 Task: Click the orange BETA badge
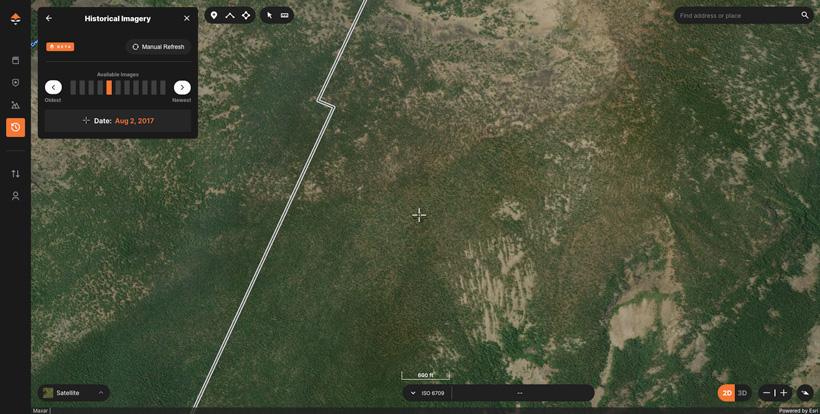pyautogui.click(x=60, y=47)
